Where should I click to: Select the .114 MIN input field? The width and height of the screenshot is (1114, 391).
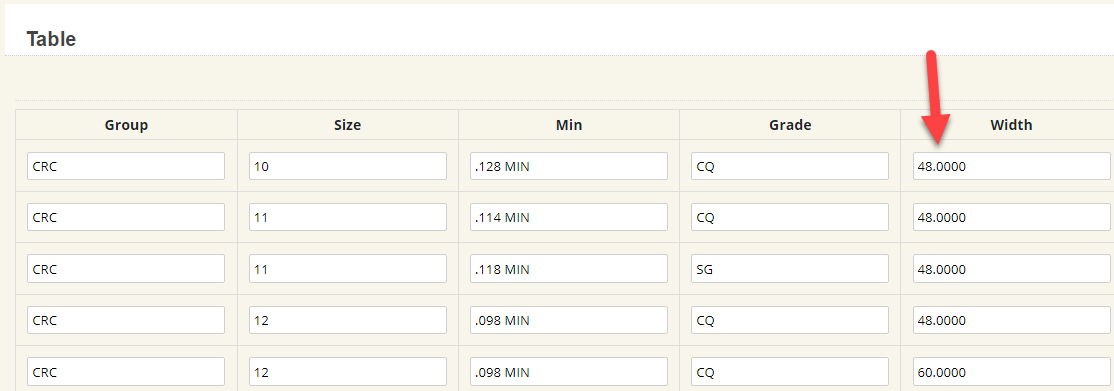569,218
